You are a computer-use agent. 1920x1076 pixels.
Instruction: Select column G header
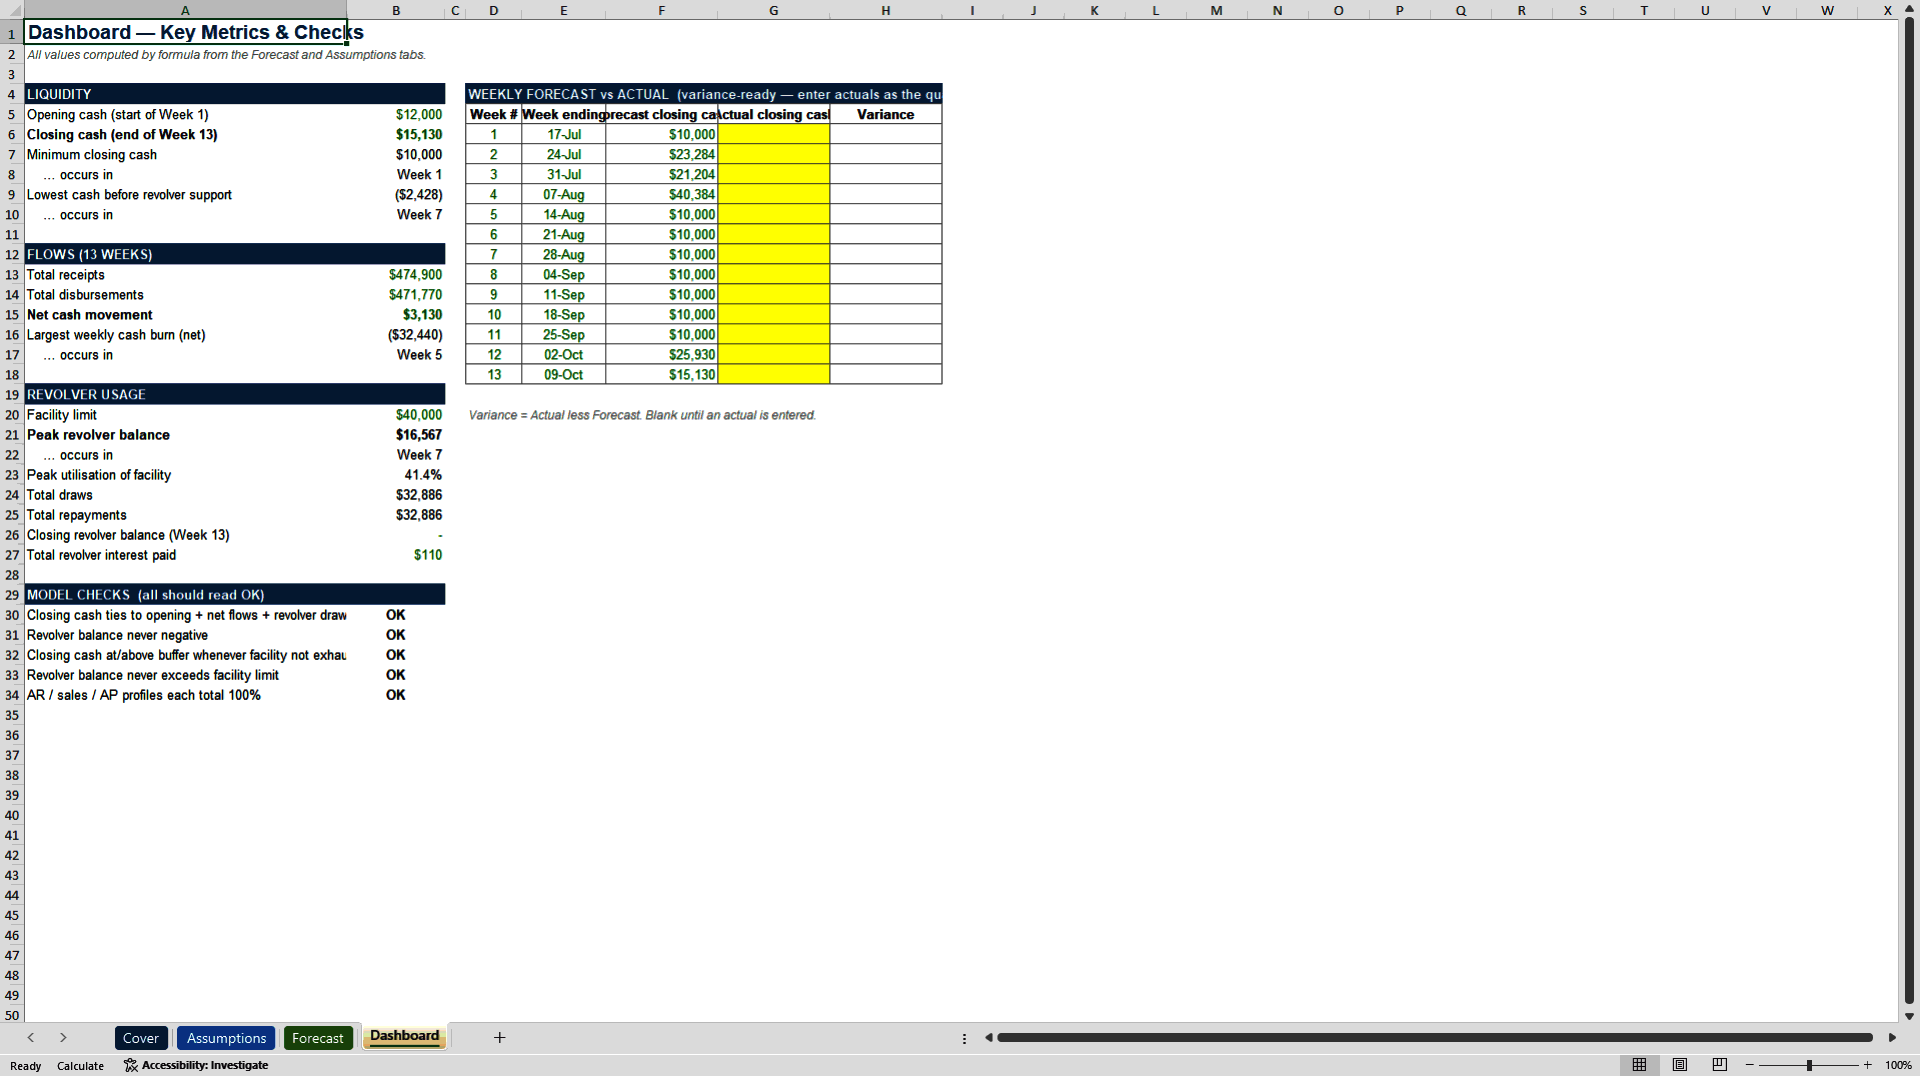[x=774, y=10]
